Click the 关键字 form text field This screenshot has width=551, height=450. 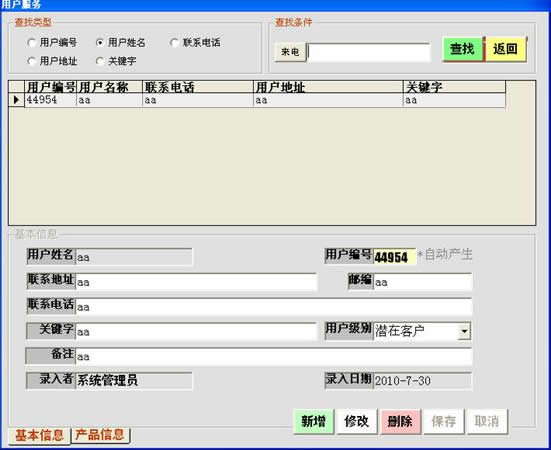(196, 332)
